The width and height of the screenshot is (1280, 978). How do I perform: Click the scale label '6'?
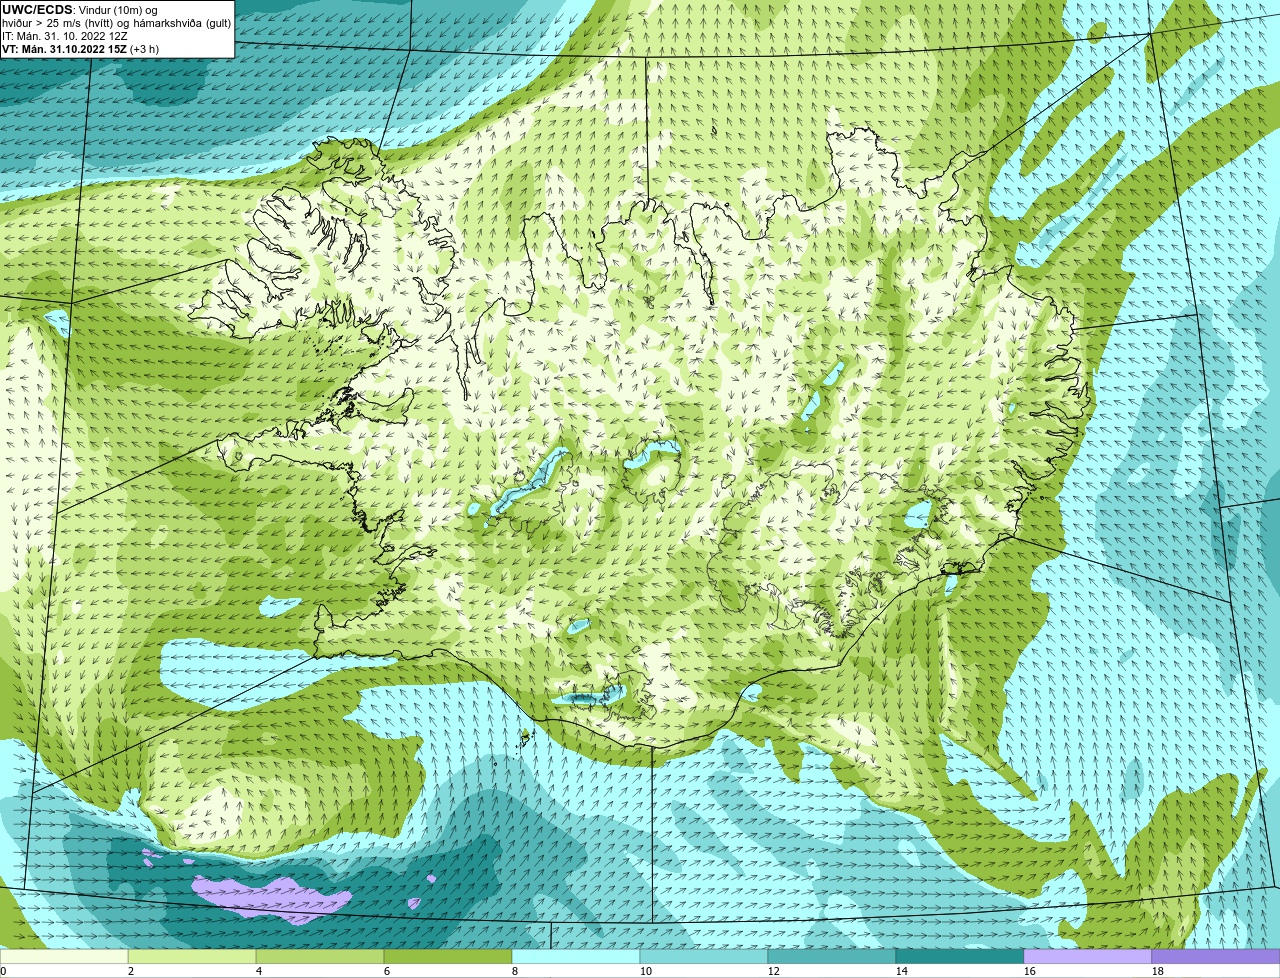click(387, 971)
